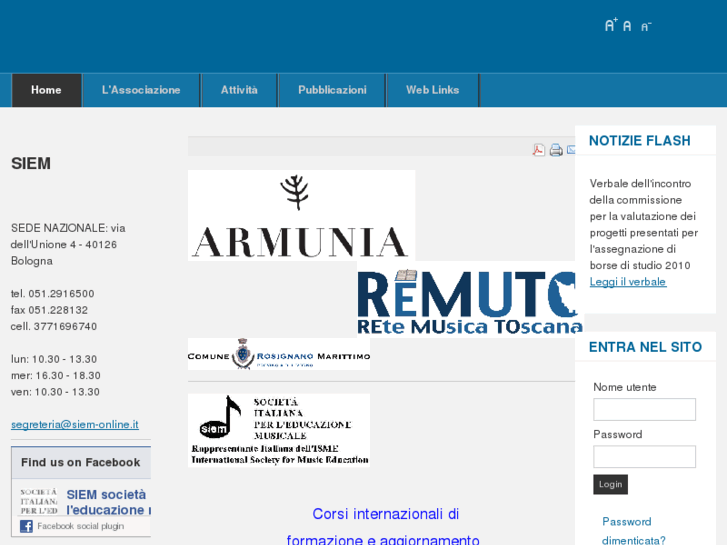
Task: Increase font size with A+ icon
Action: coord(611,25)
